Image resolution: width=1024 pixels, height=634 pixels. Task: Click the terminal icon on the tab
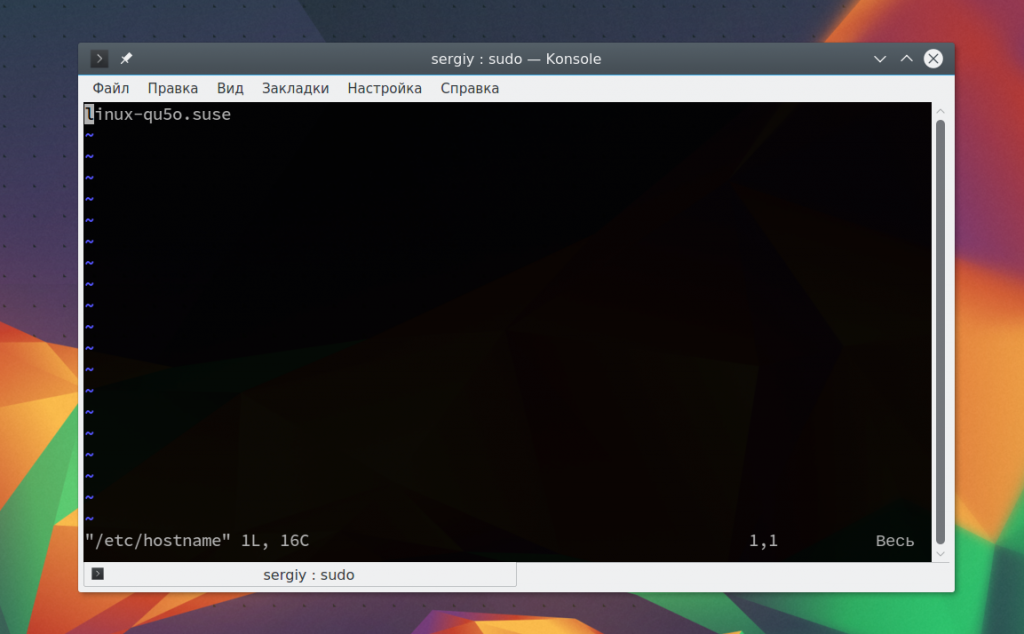[x=97, y=574]
